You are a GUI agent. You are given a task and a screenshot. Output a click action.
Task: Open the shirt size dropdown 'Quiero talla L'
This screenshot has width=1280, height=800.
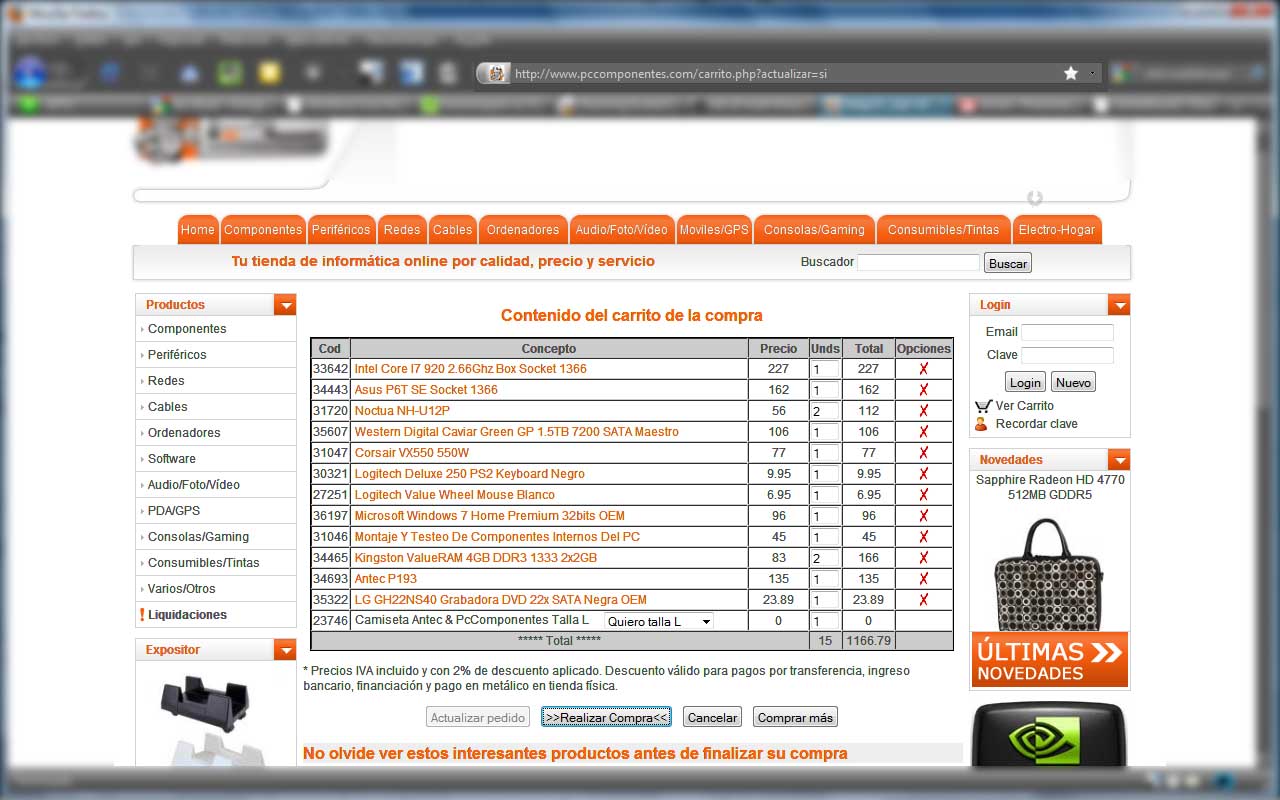tap(658, 621)
